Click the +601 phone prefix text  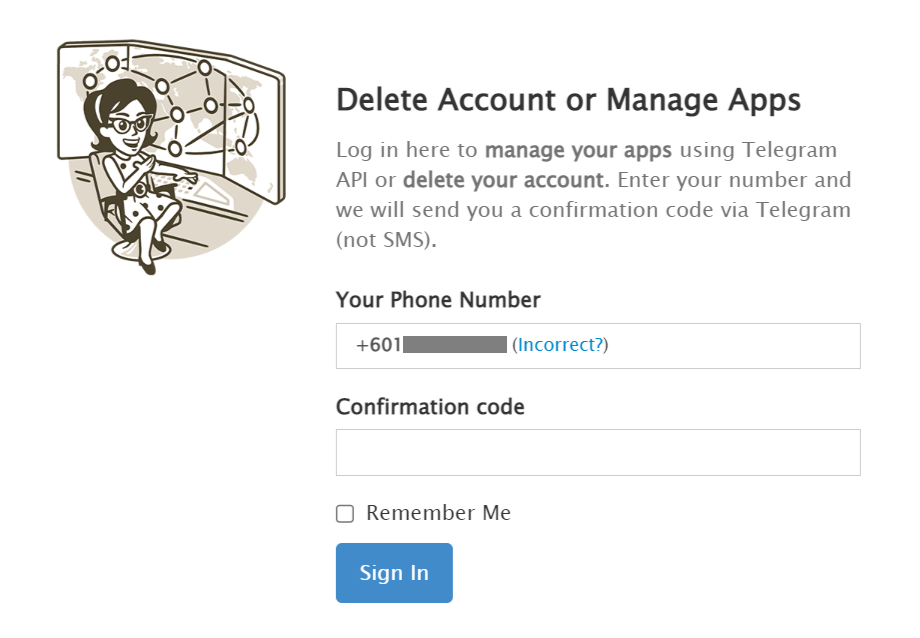pos(378,345)
